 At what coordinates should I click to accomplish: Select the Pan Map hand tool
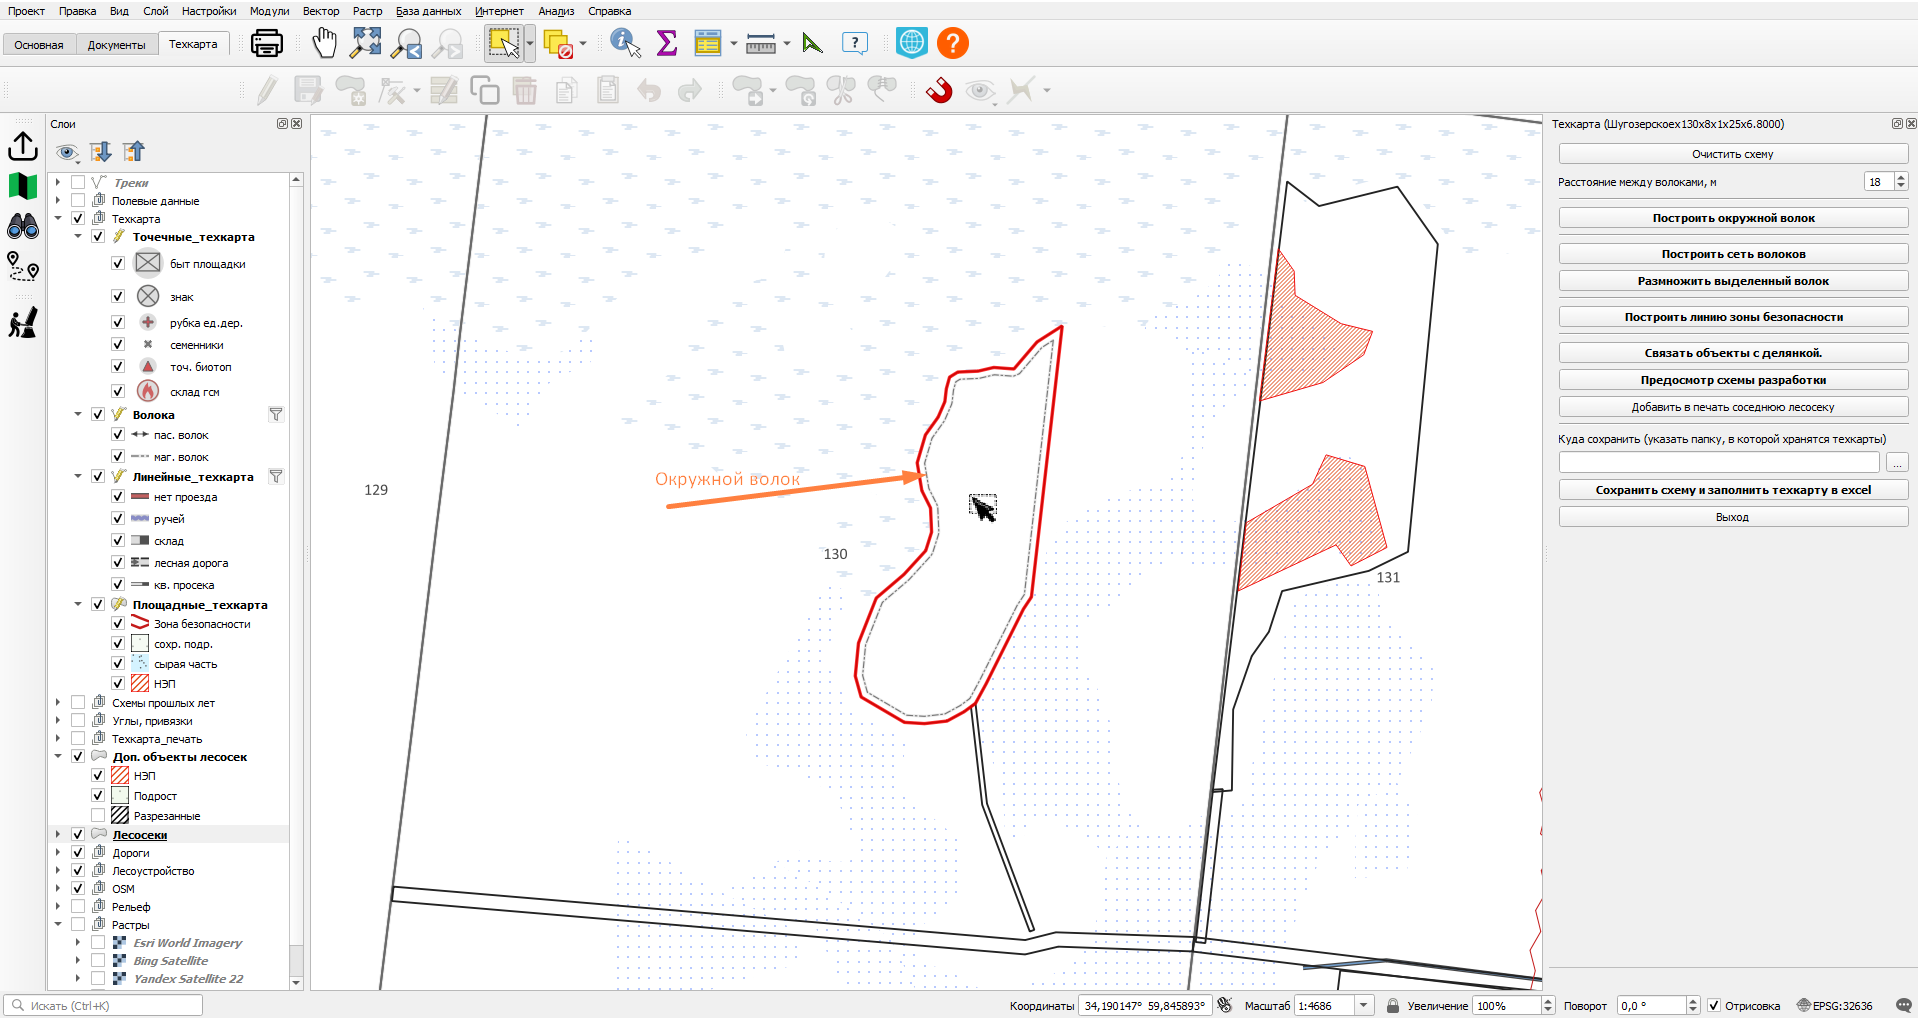click(324, 43)
